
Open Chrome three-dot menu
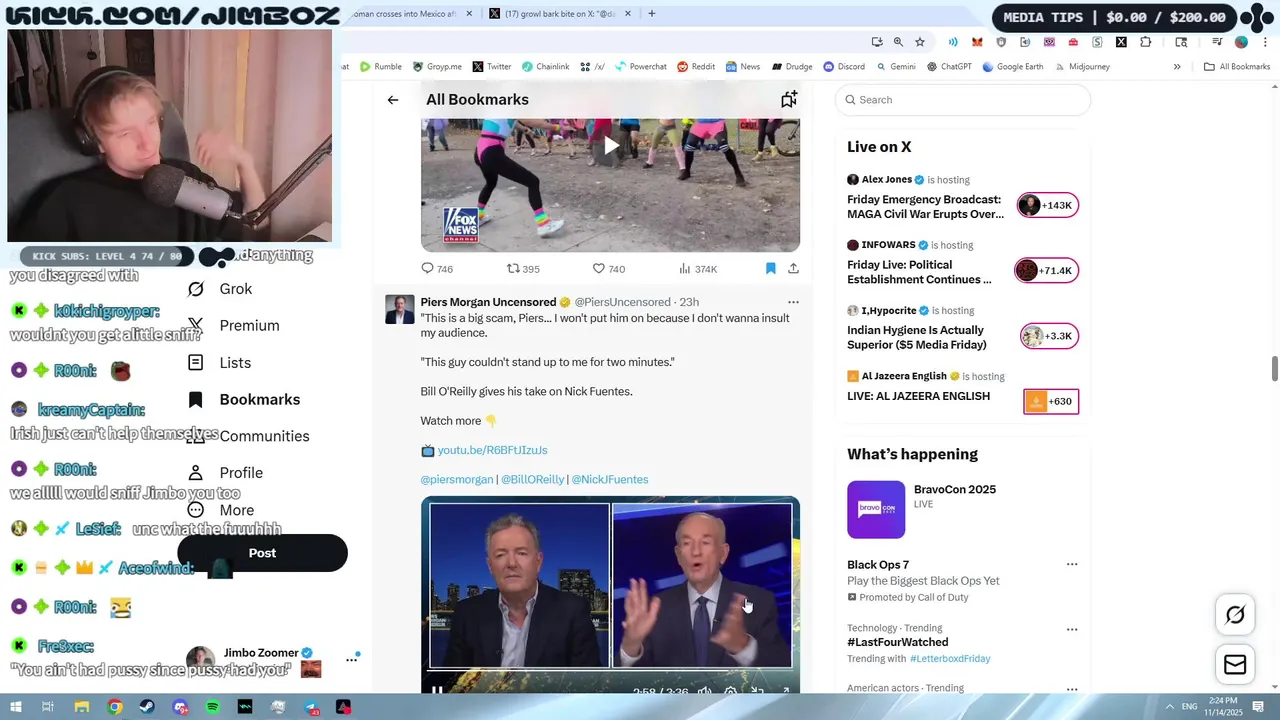[1266, 42]
